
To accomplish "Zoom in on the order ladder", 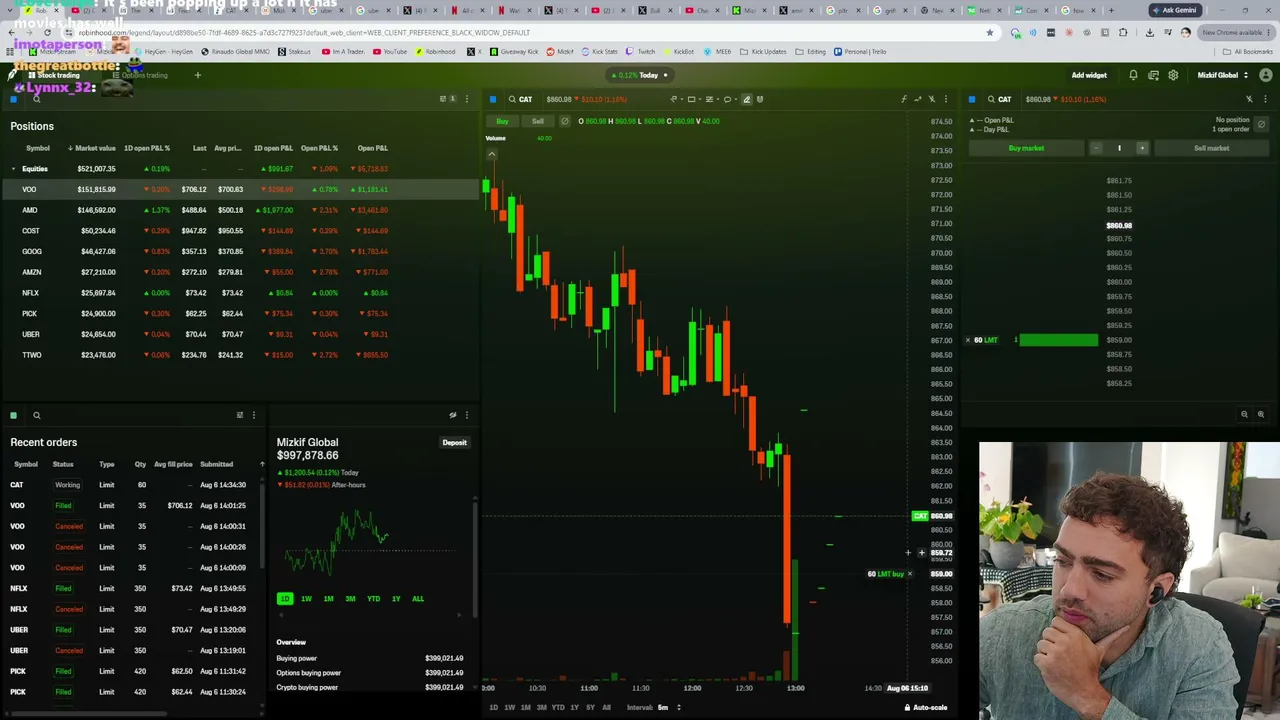I will pyautogui.click(x=1260, y=414).
